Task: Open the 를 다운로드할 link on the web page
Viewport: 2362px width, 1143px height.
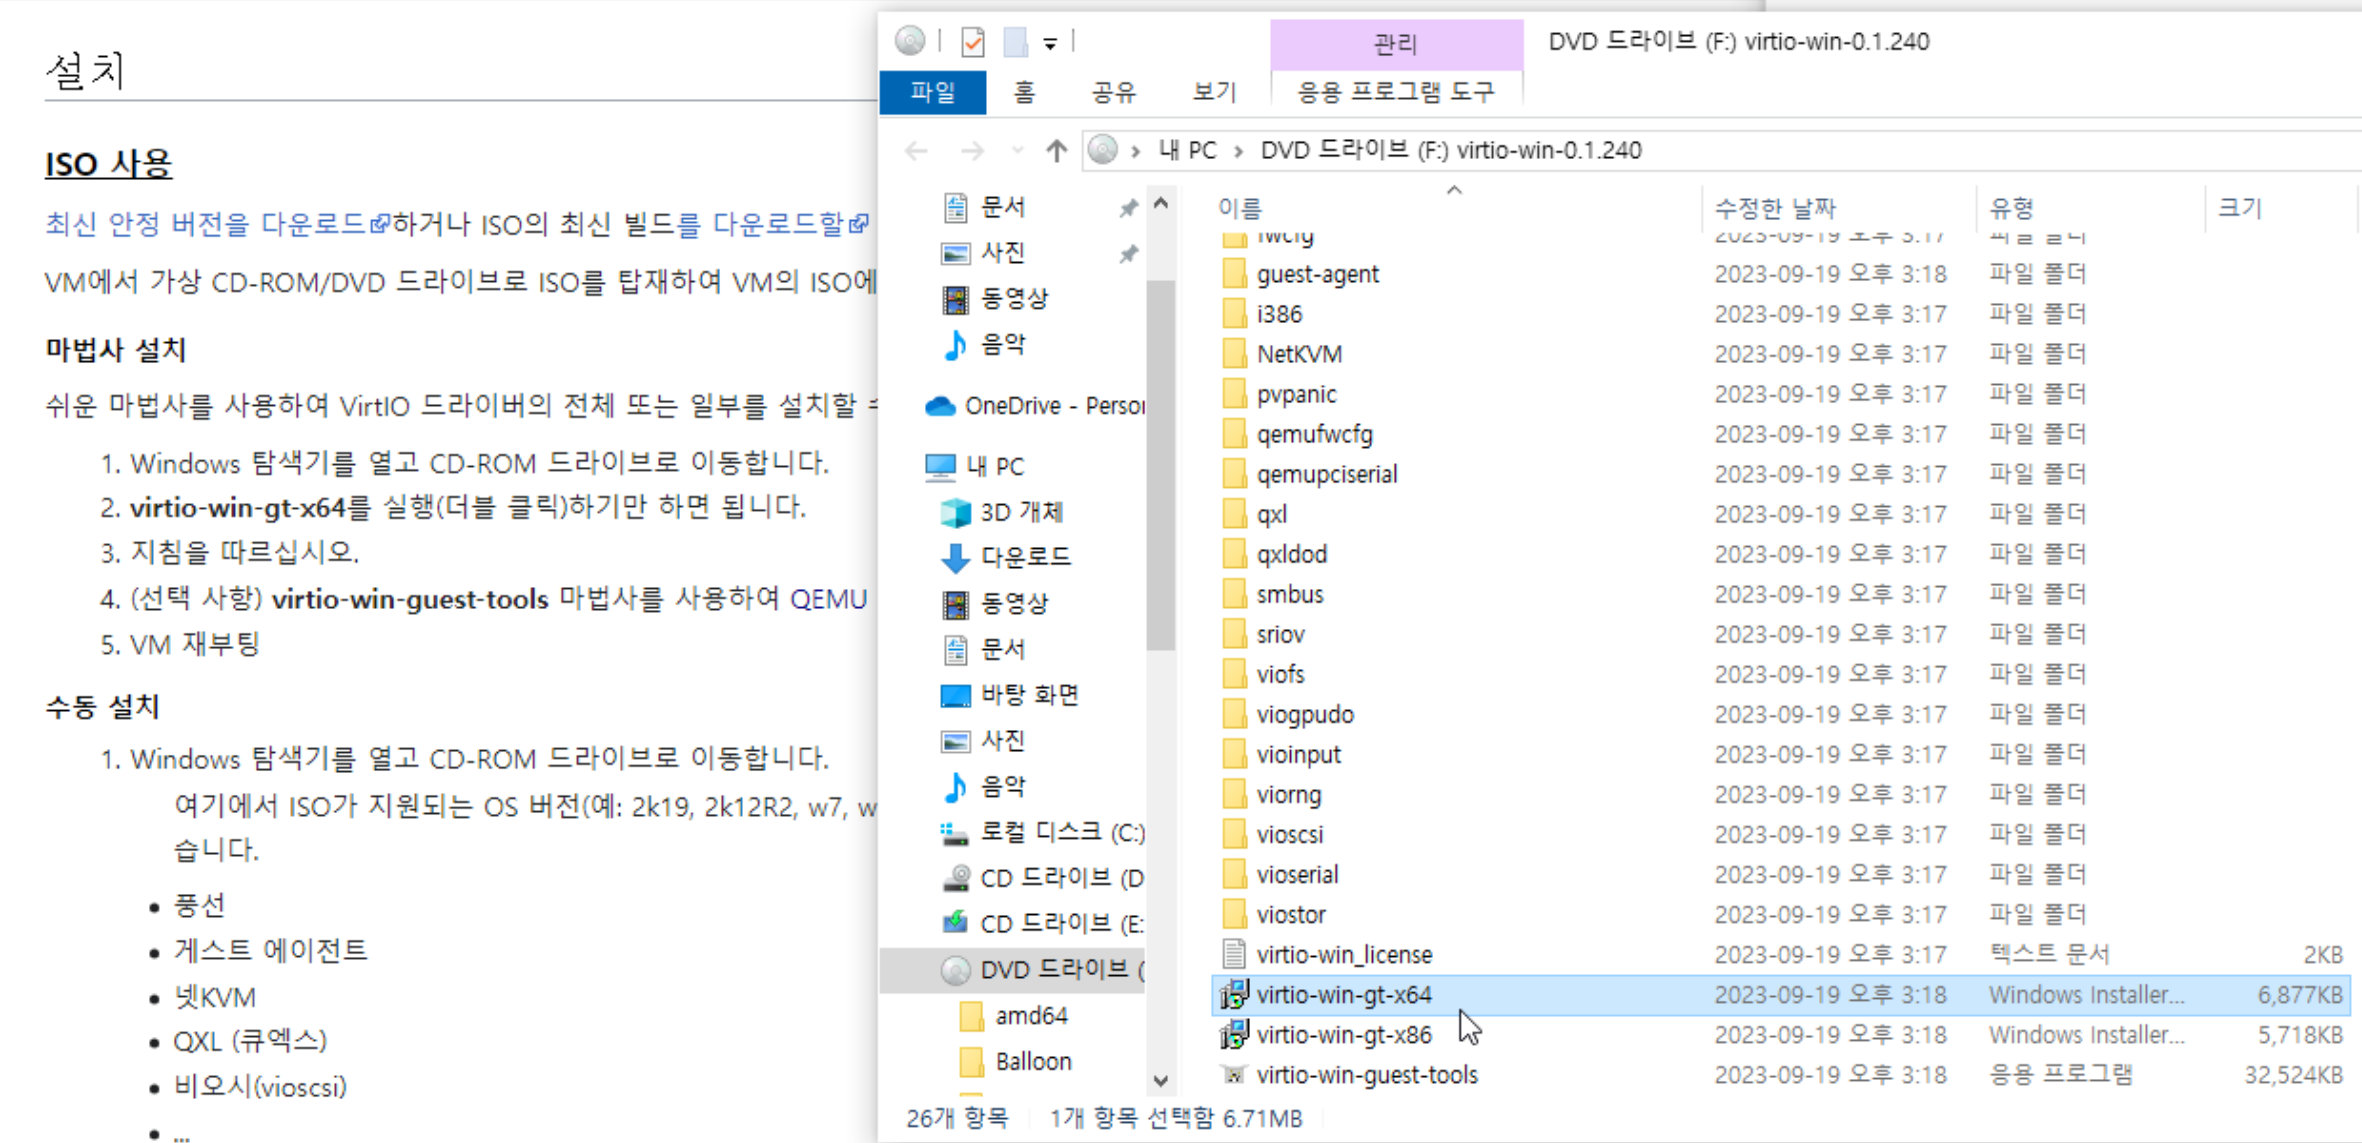Action: (774, 224)
